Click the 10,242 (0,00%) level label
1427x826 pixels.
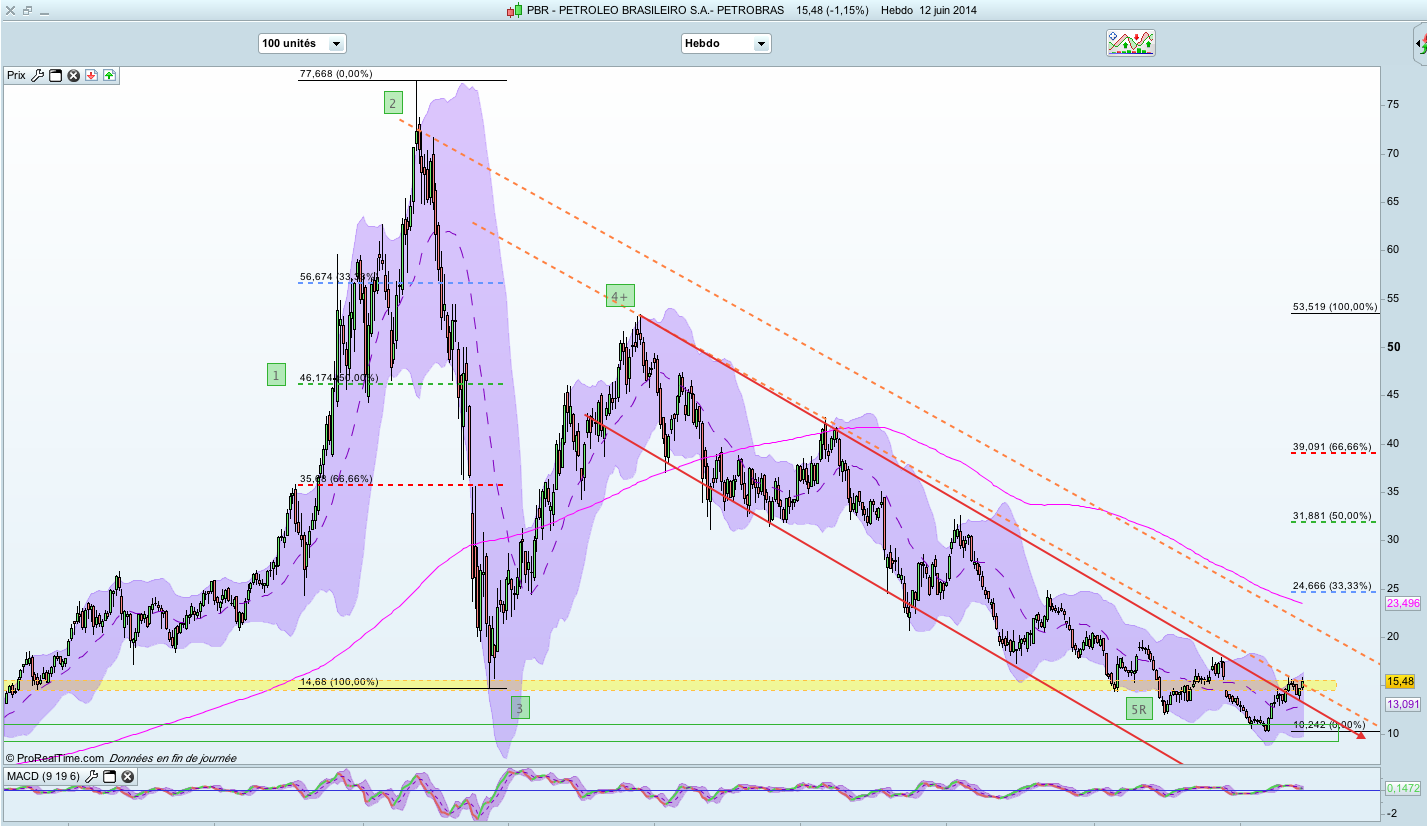click(x=1329, y=725)
